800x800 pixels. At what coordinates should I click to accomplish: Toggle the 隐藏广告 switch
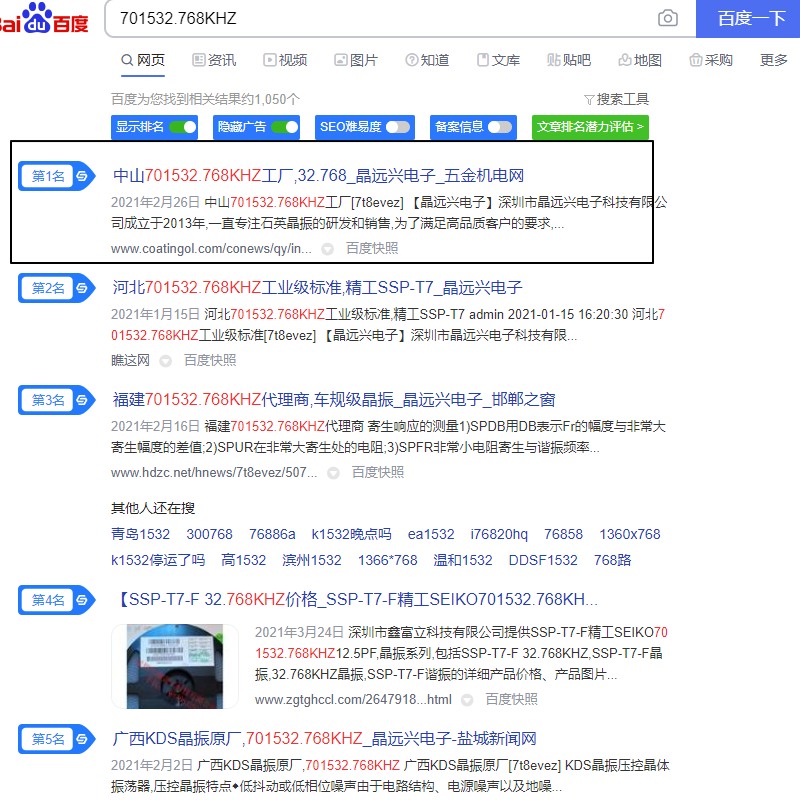284,127
